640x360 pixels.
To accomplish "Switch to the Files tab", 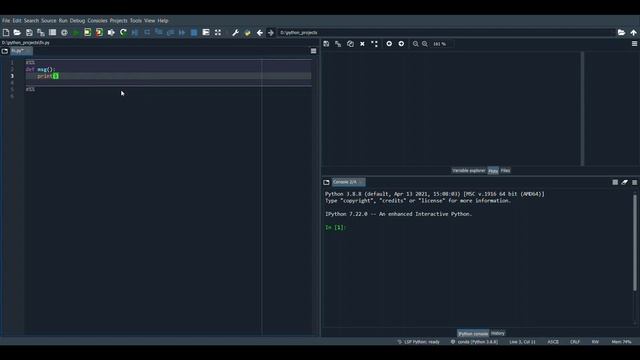I will click(505, 171).
